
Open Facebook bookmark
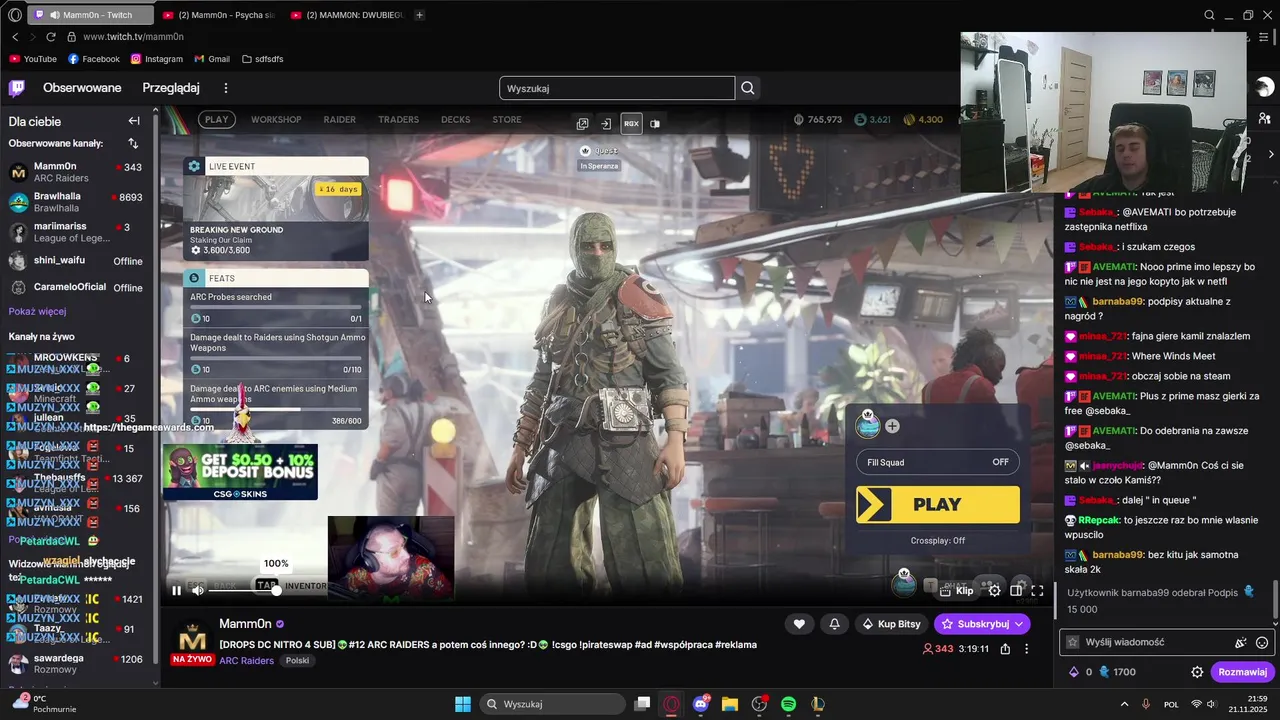point(93,59)
